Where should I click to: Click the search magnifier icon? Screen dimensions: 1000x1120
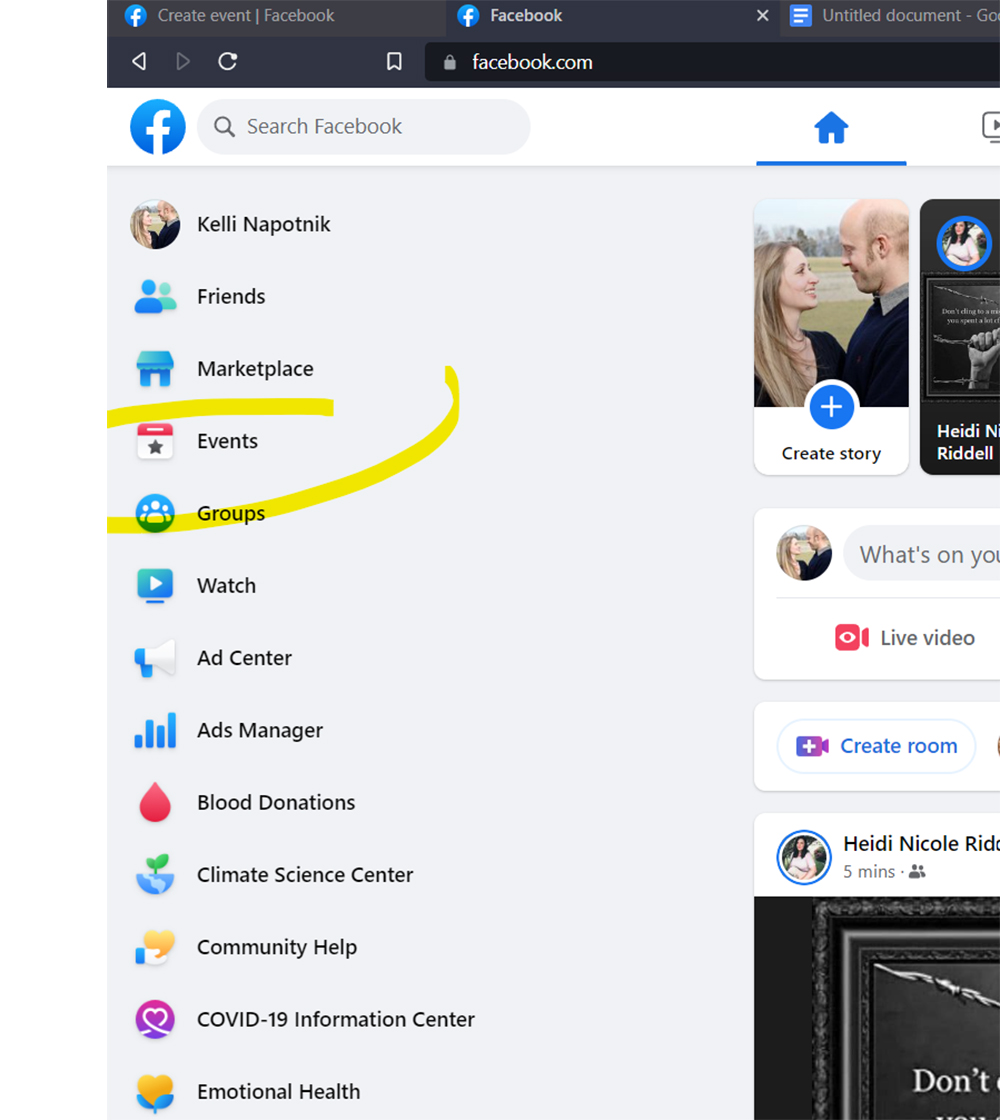click(x=224, y=127)
